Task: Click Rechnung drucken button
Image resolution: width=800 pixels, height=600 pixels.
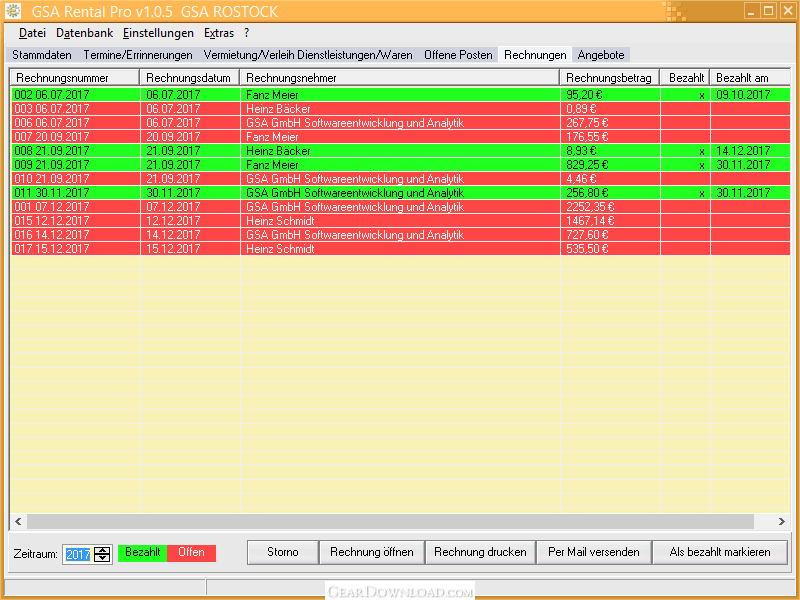Action: 480,552
